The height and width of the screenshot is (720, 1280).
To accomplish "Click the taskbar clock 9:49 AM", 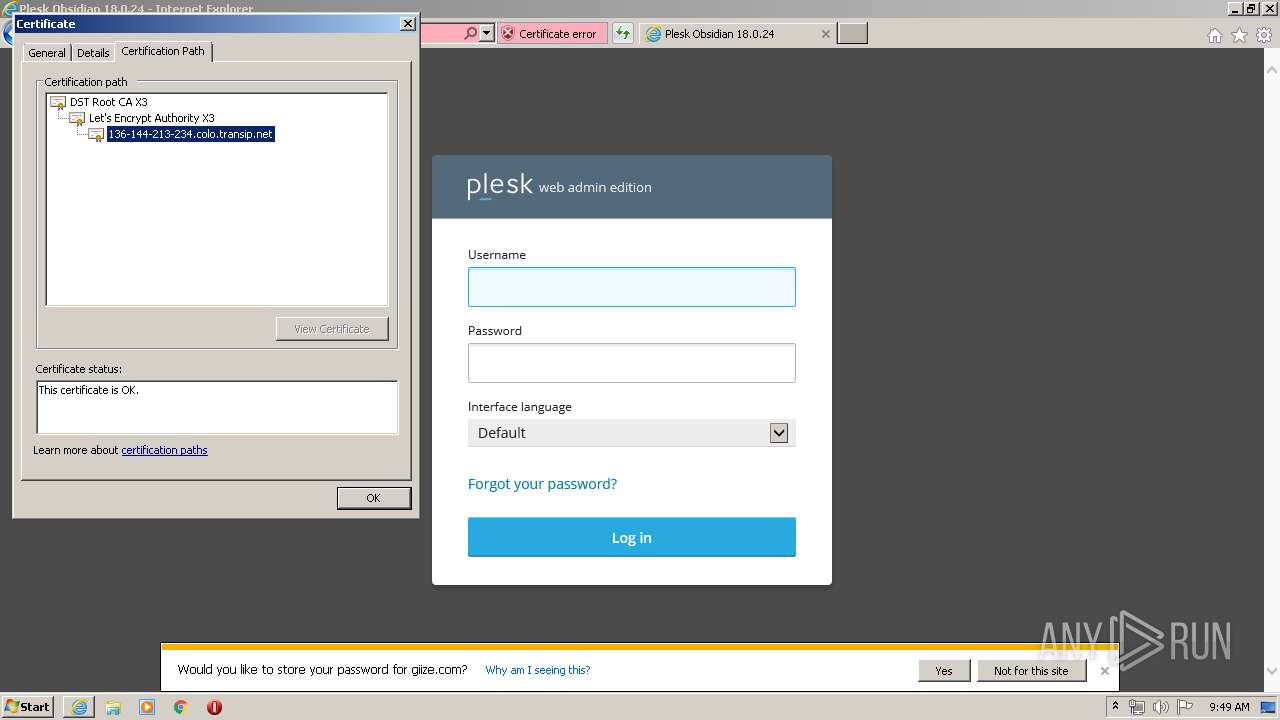I will click(1229, 707).
